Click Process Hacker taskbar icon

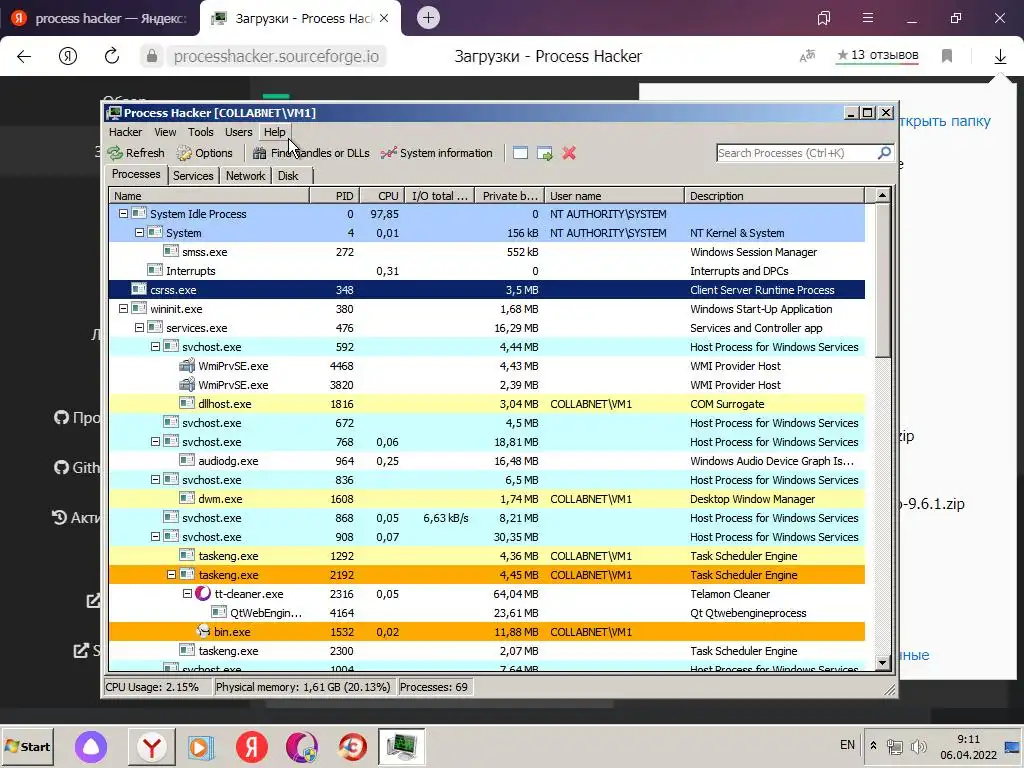click(x=401, y=746)
